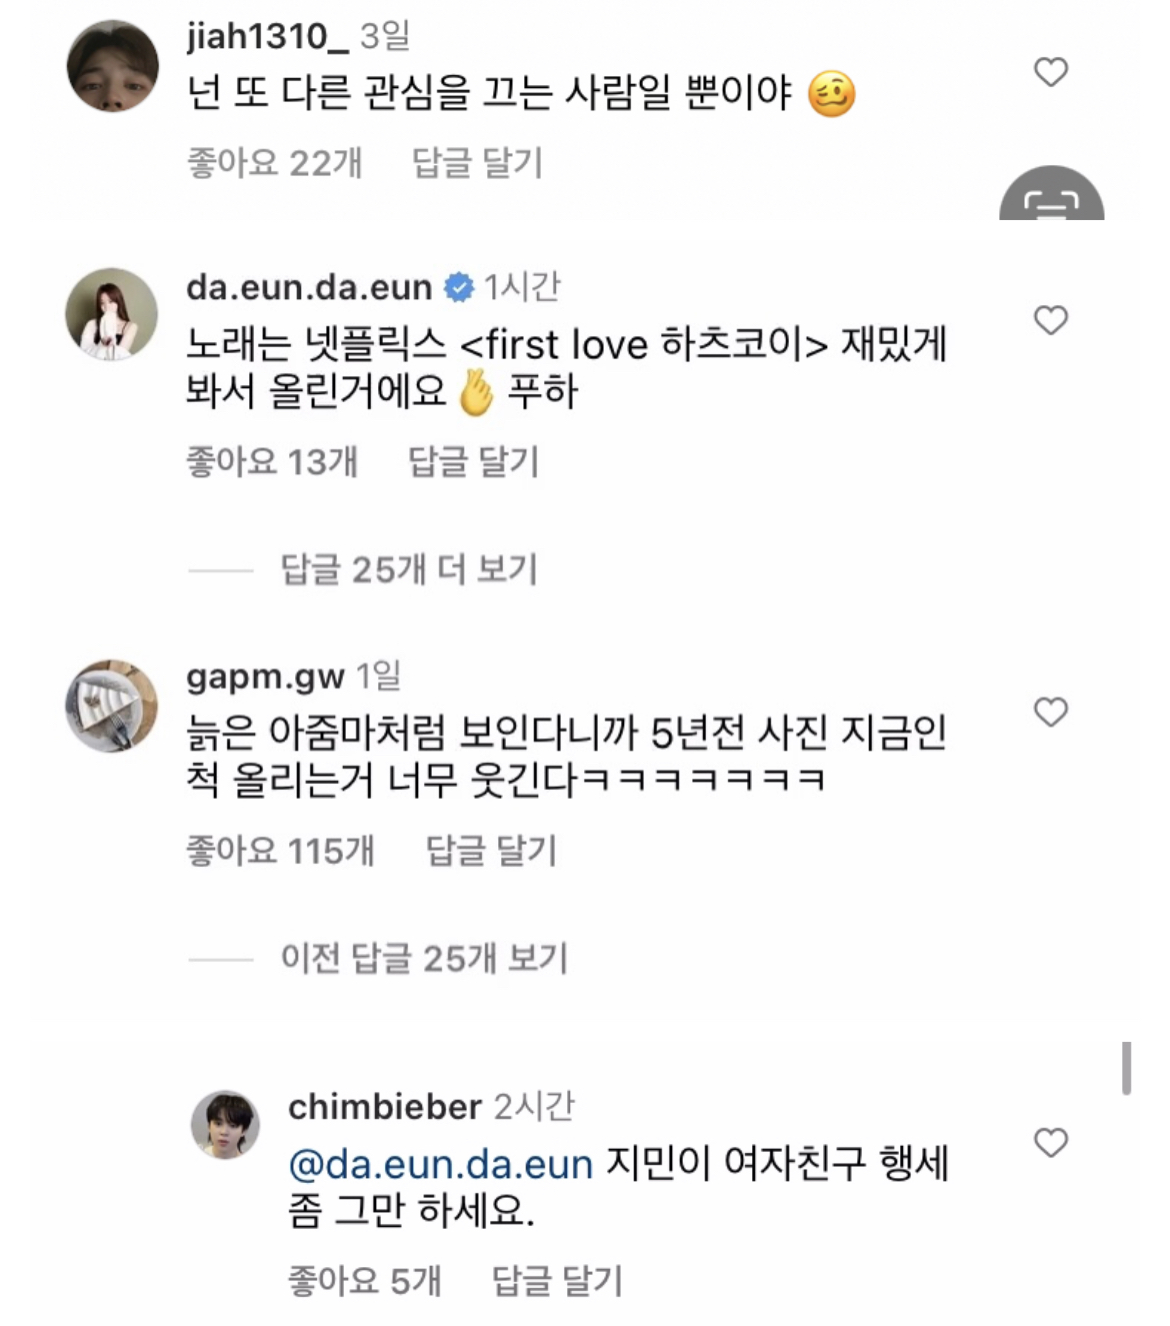Image resolution: width=1170 pixels, height=1326 pixels.
Task: Like gapm.gw's comment with the heart
Action: click(1050, 712)
